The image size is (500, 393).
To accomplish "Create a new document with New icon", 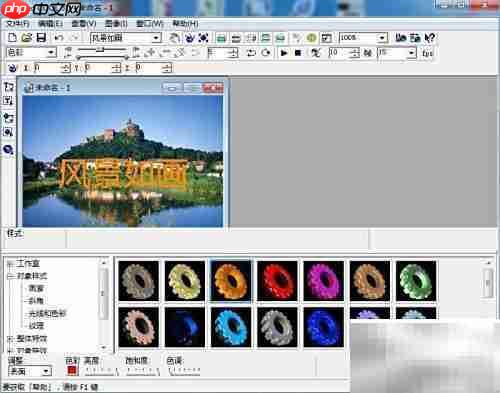I will pos(12,38).
